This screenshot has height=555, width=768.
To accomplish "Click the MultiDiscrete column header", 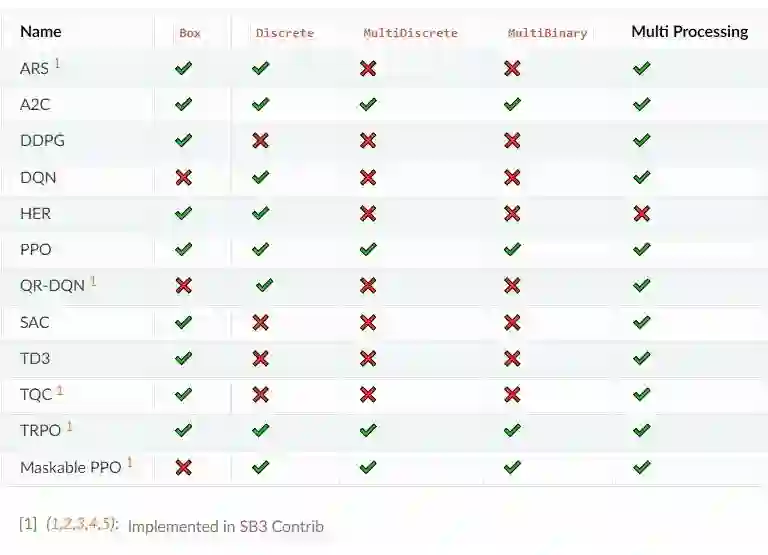I will coord(401,33).
